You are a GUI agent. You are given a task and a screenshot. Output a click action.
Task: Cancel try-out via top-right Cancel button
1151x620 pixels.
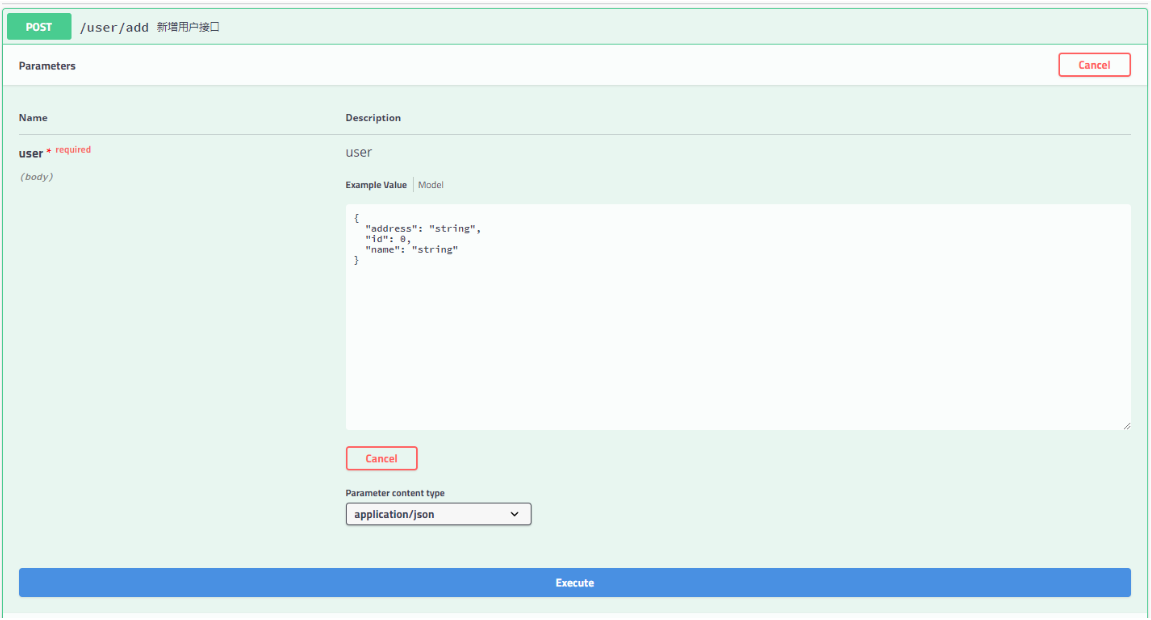point(1094,65)
